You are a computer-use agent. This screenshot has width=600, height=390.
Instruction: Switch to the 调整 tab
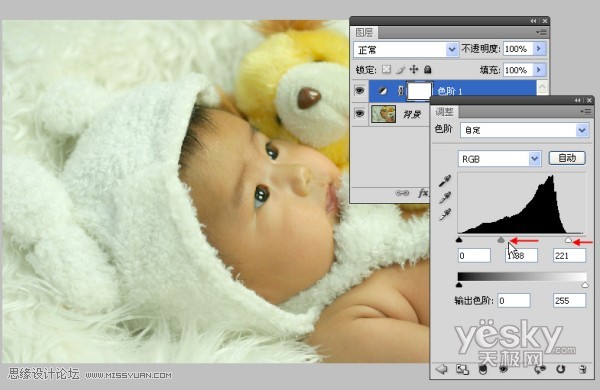445,112
